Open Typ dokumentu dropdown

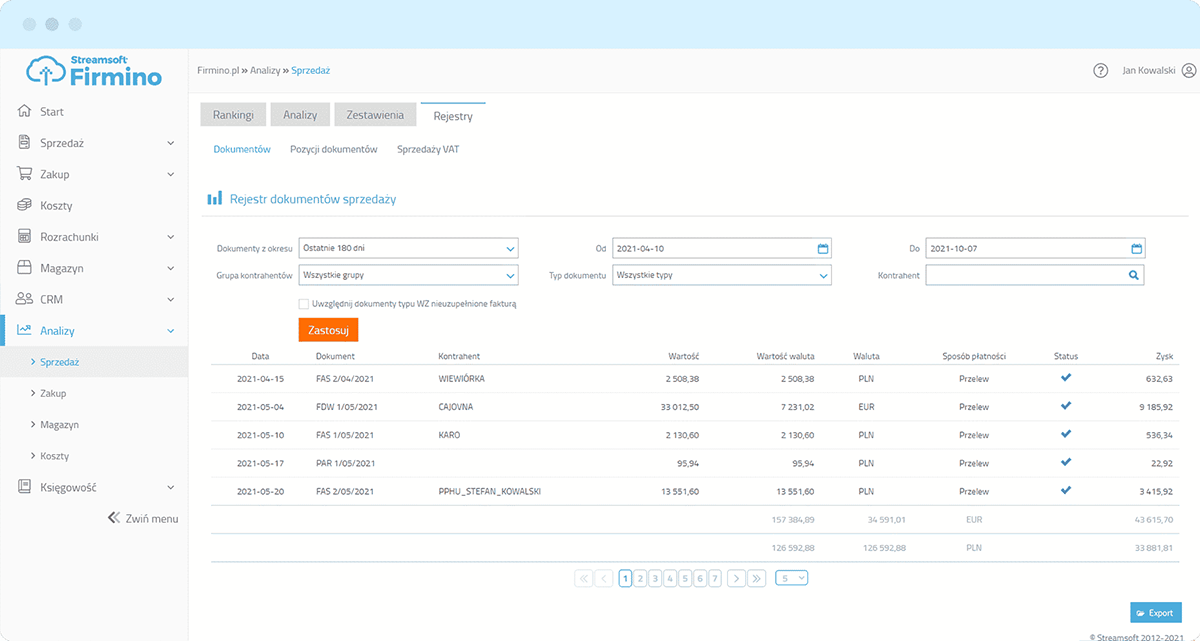pos(721,275)
